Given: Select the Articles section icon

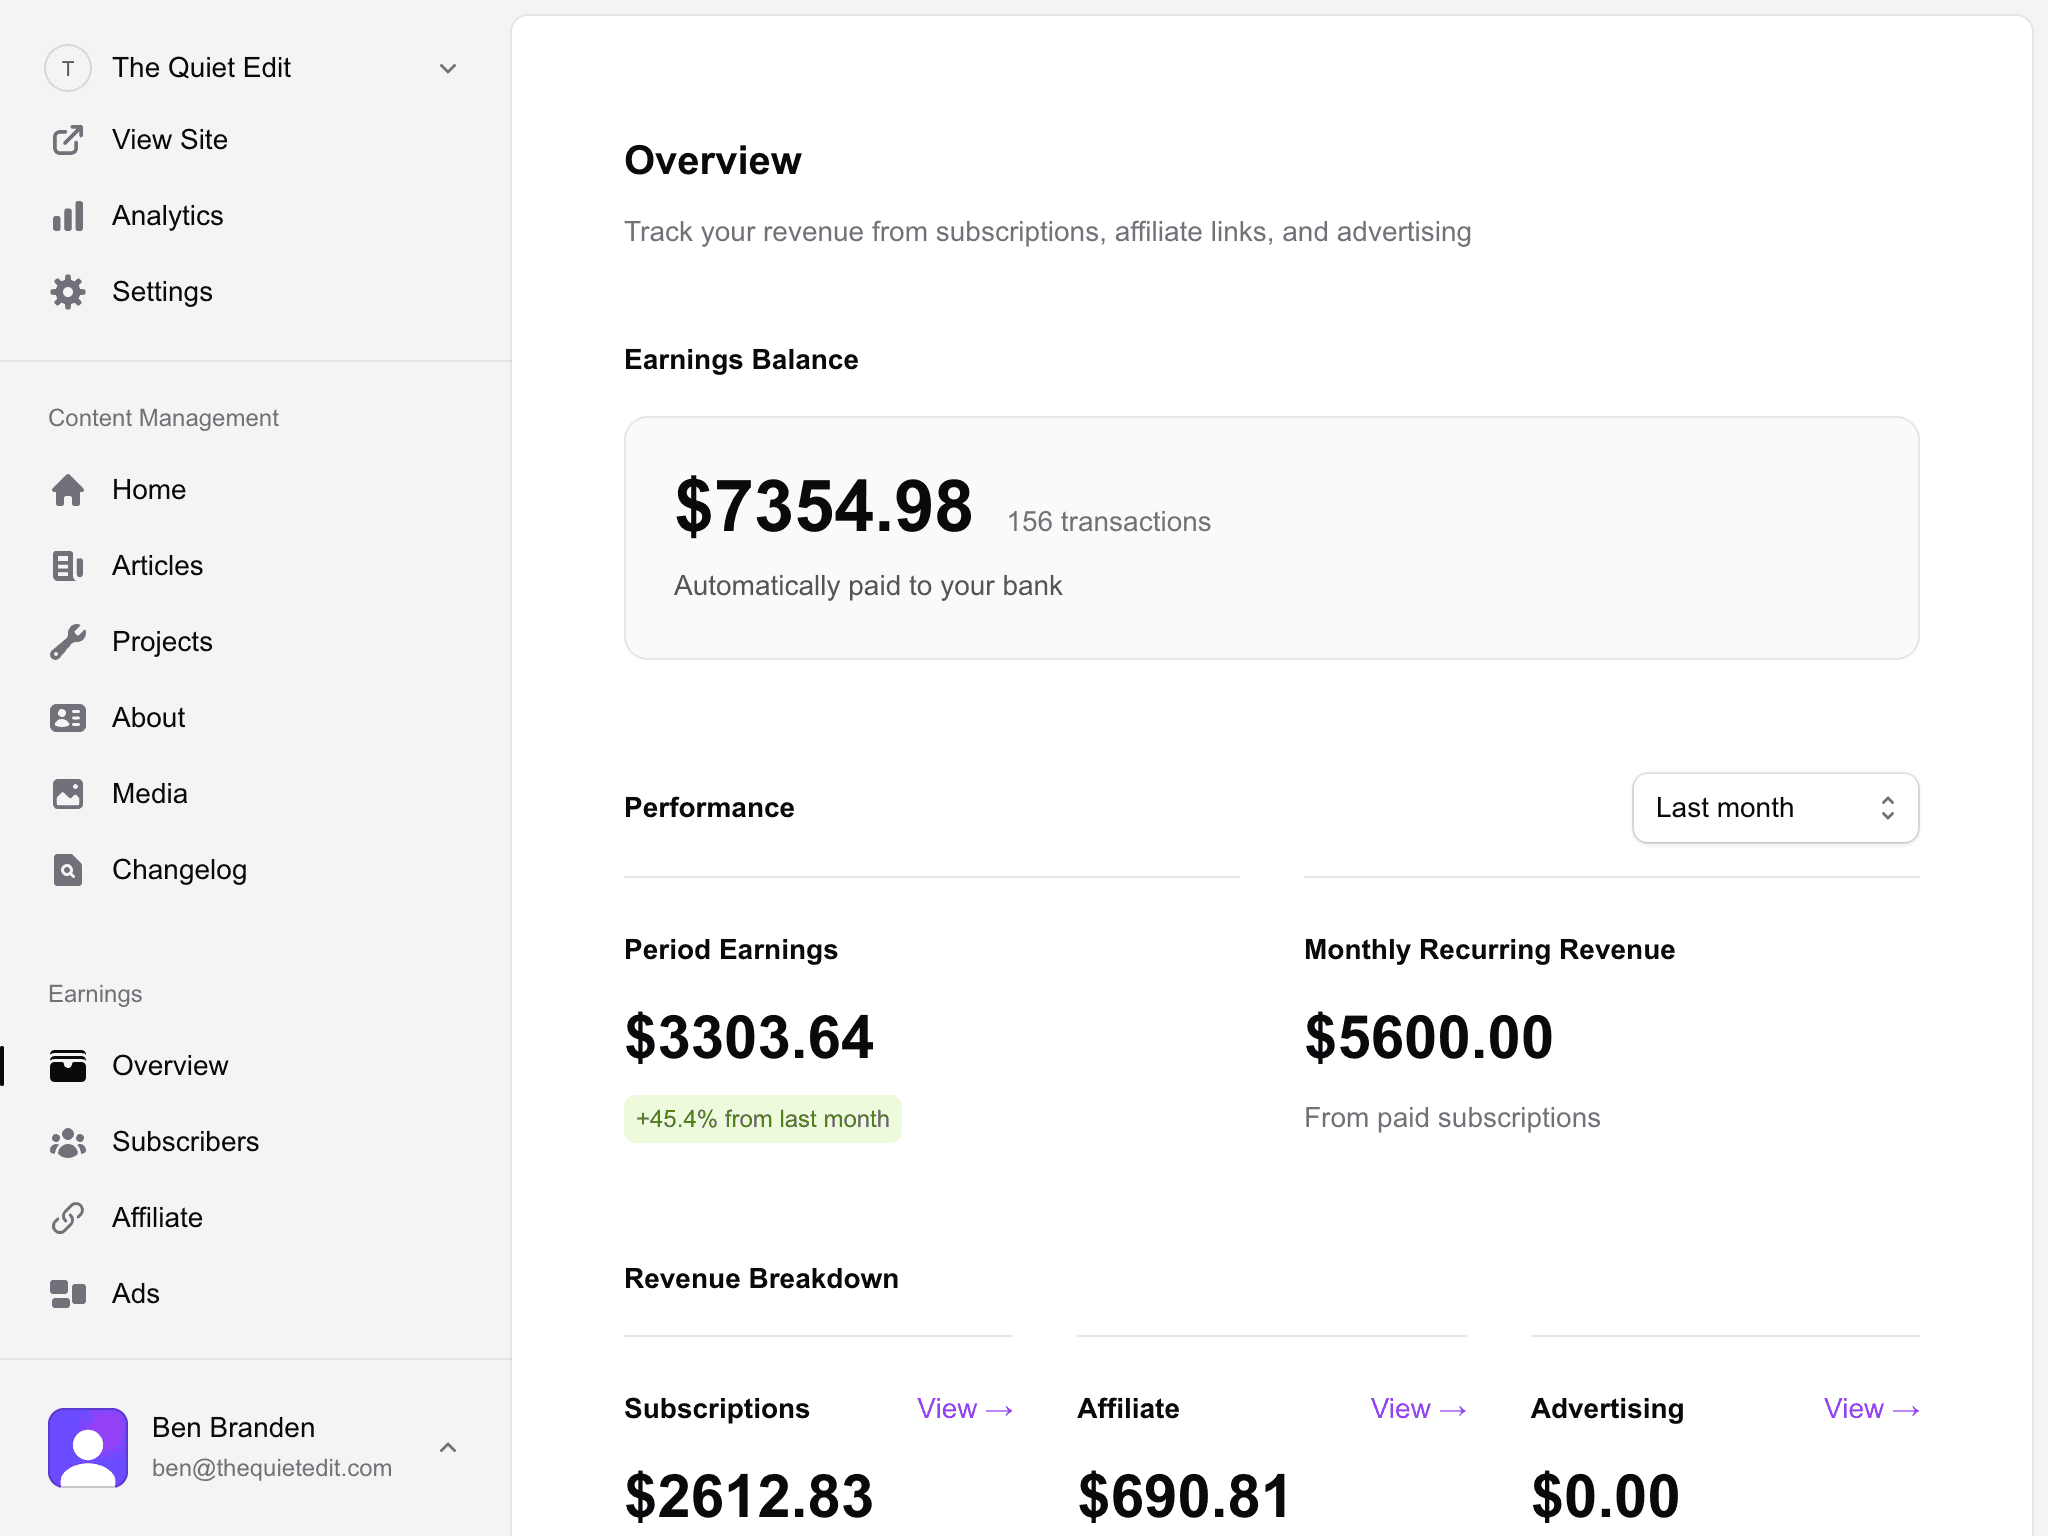Looking at the screenshot, I should pos(68,565).
